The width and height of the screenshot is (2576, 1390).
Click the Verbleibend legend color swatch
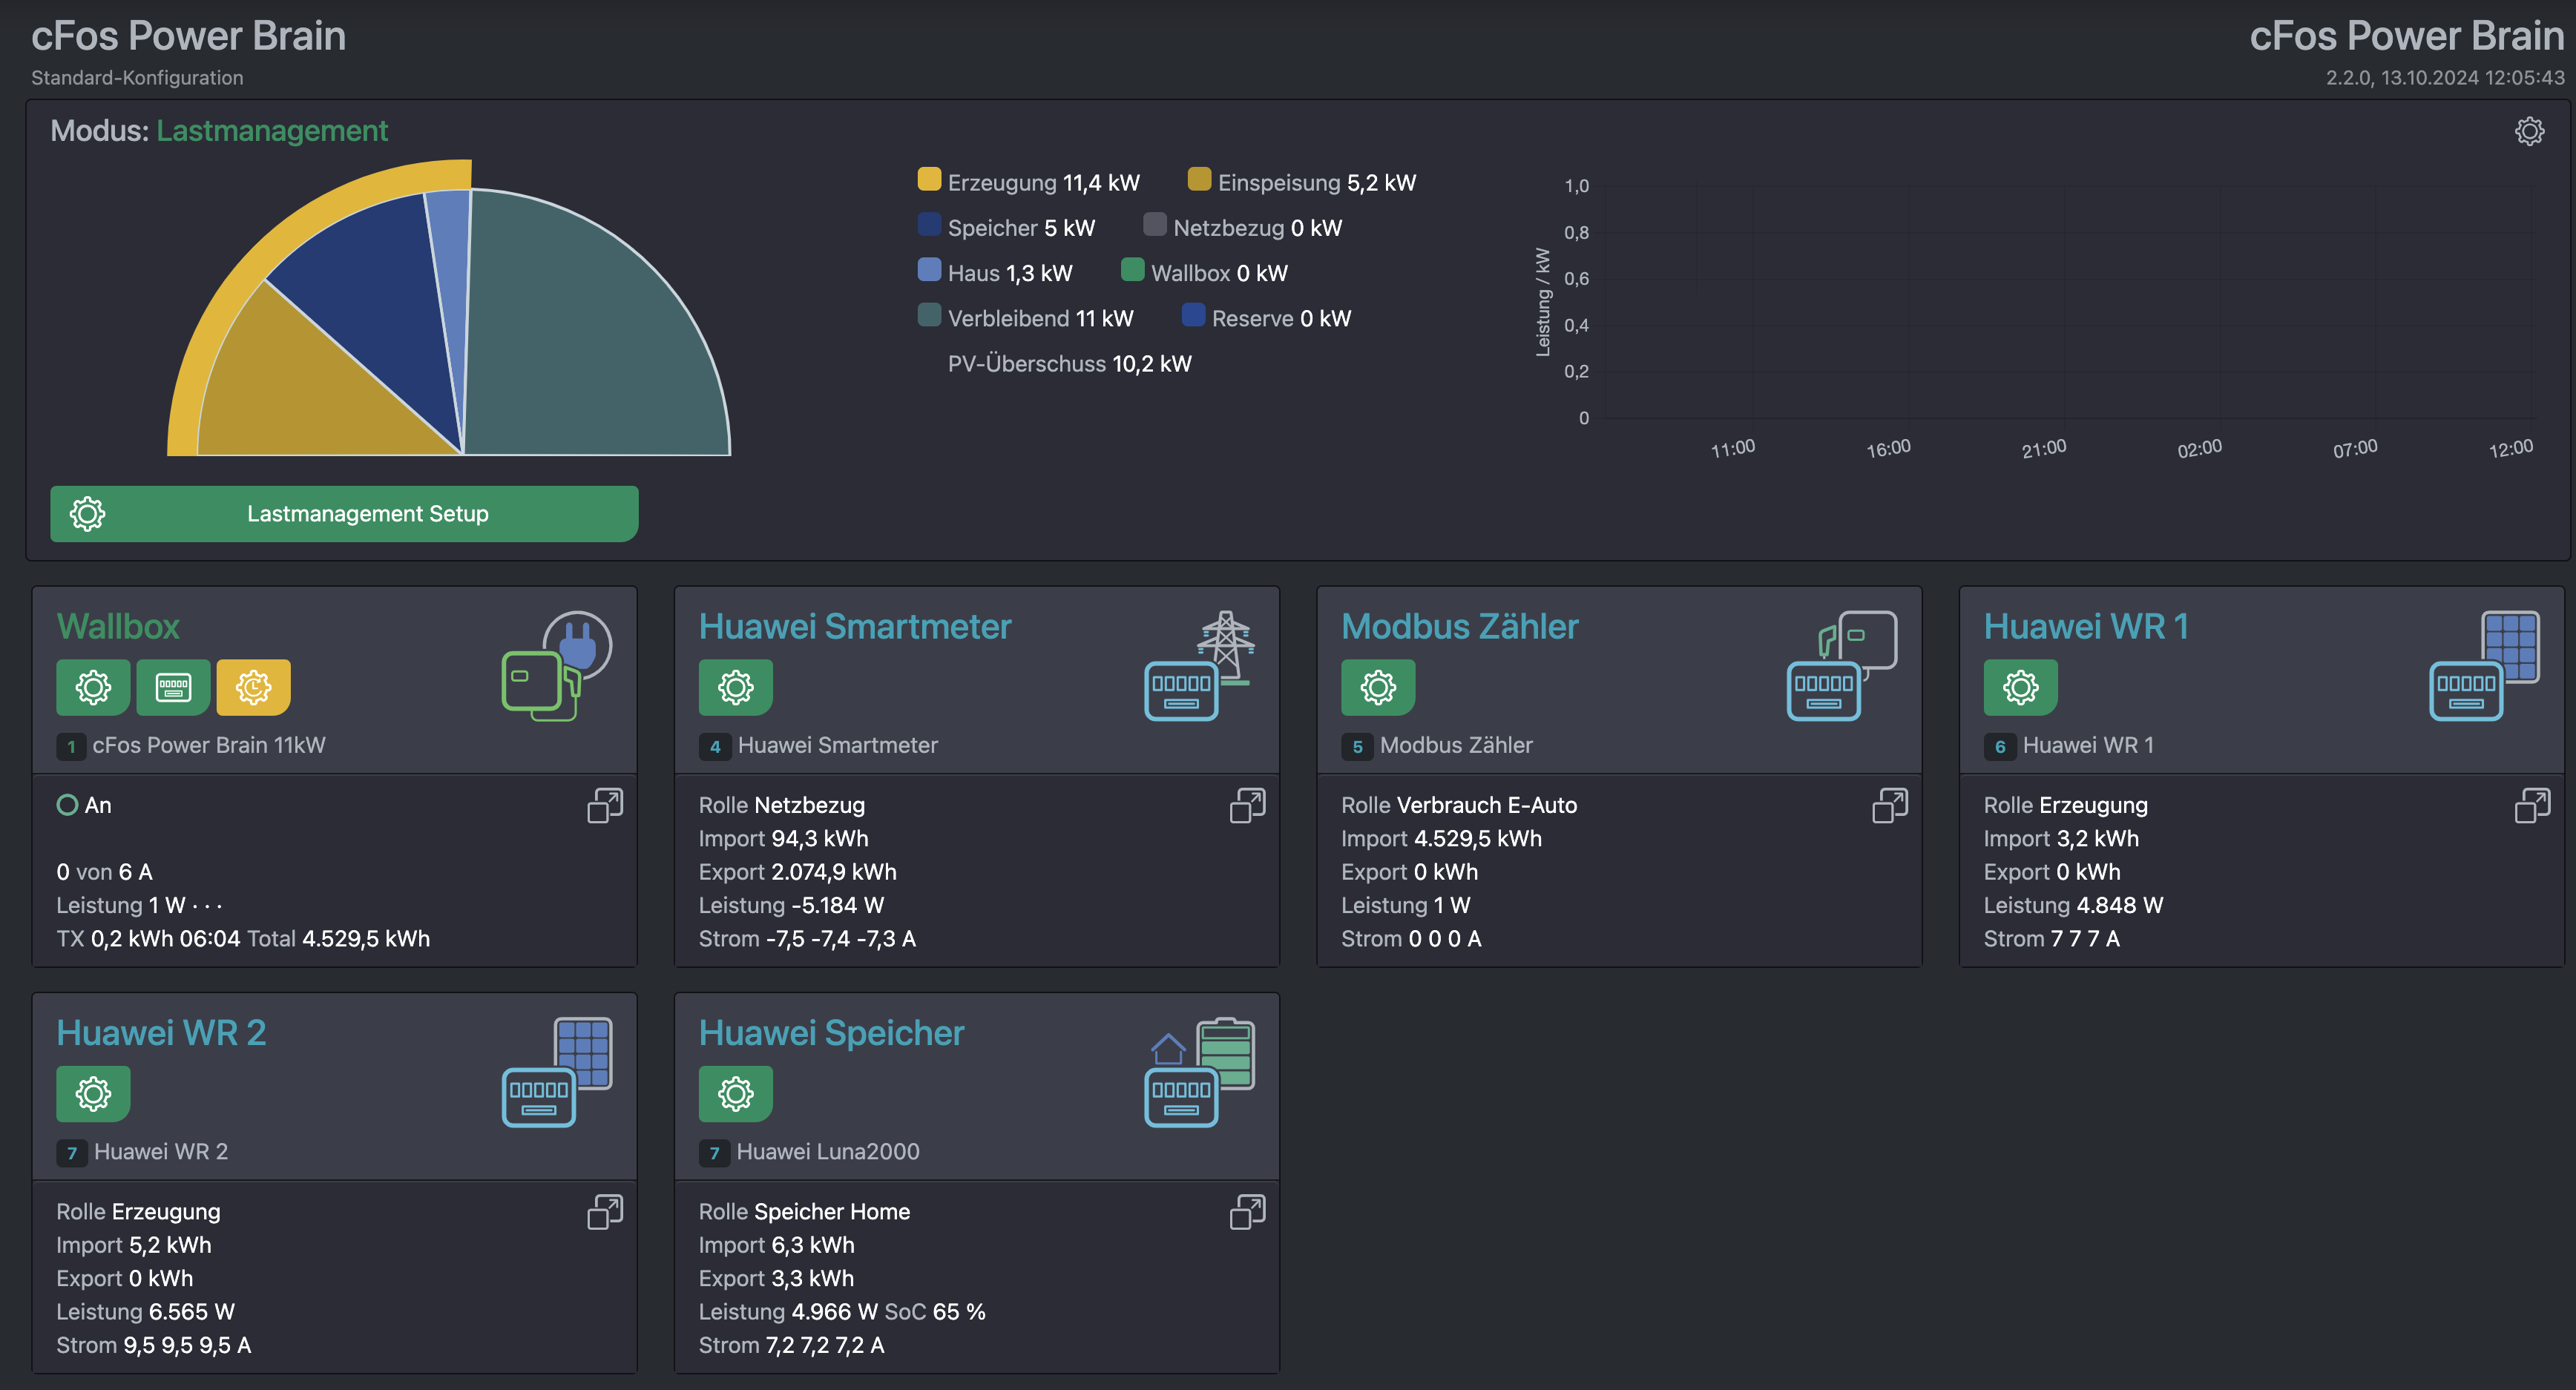(x=929, y=314)
